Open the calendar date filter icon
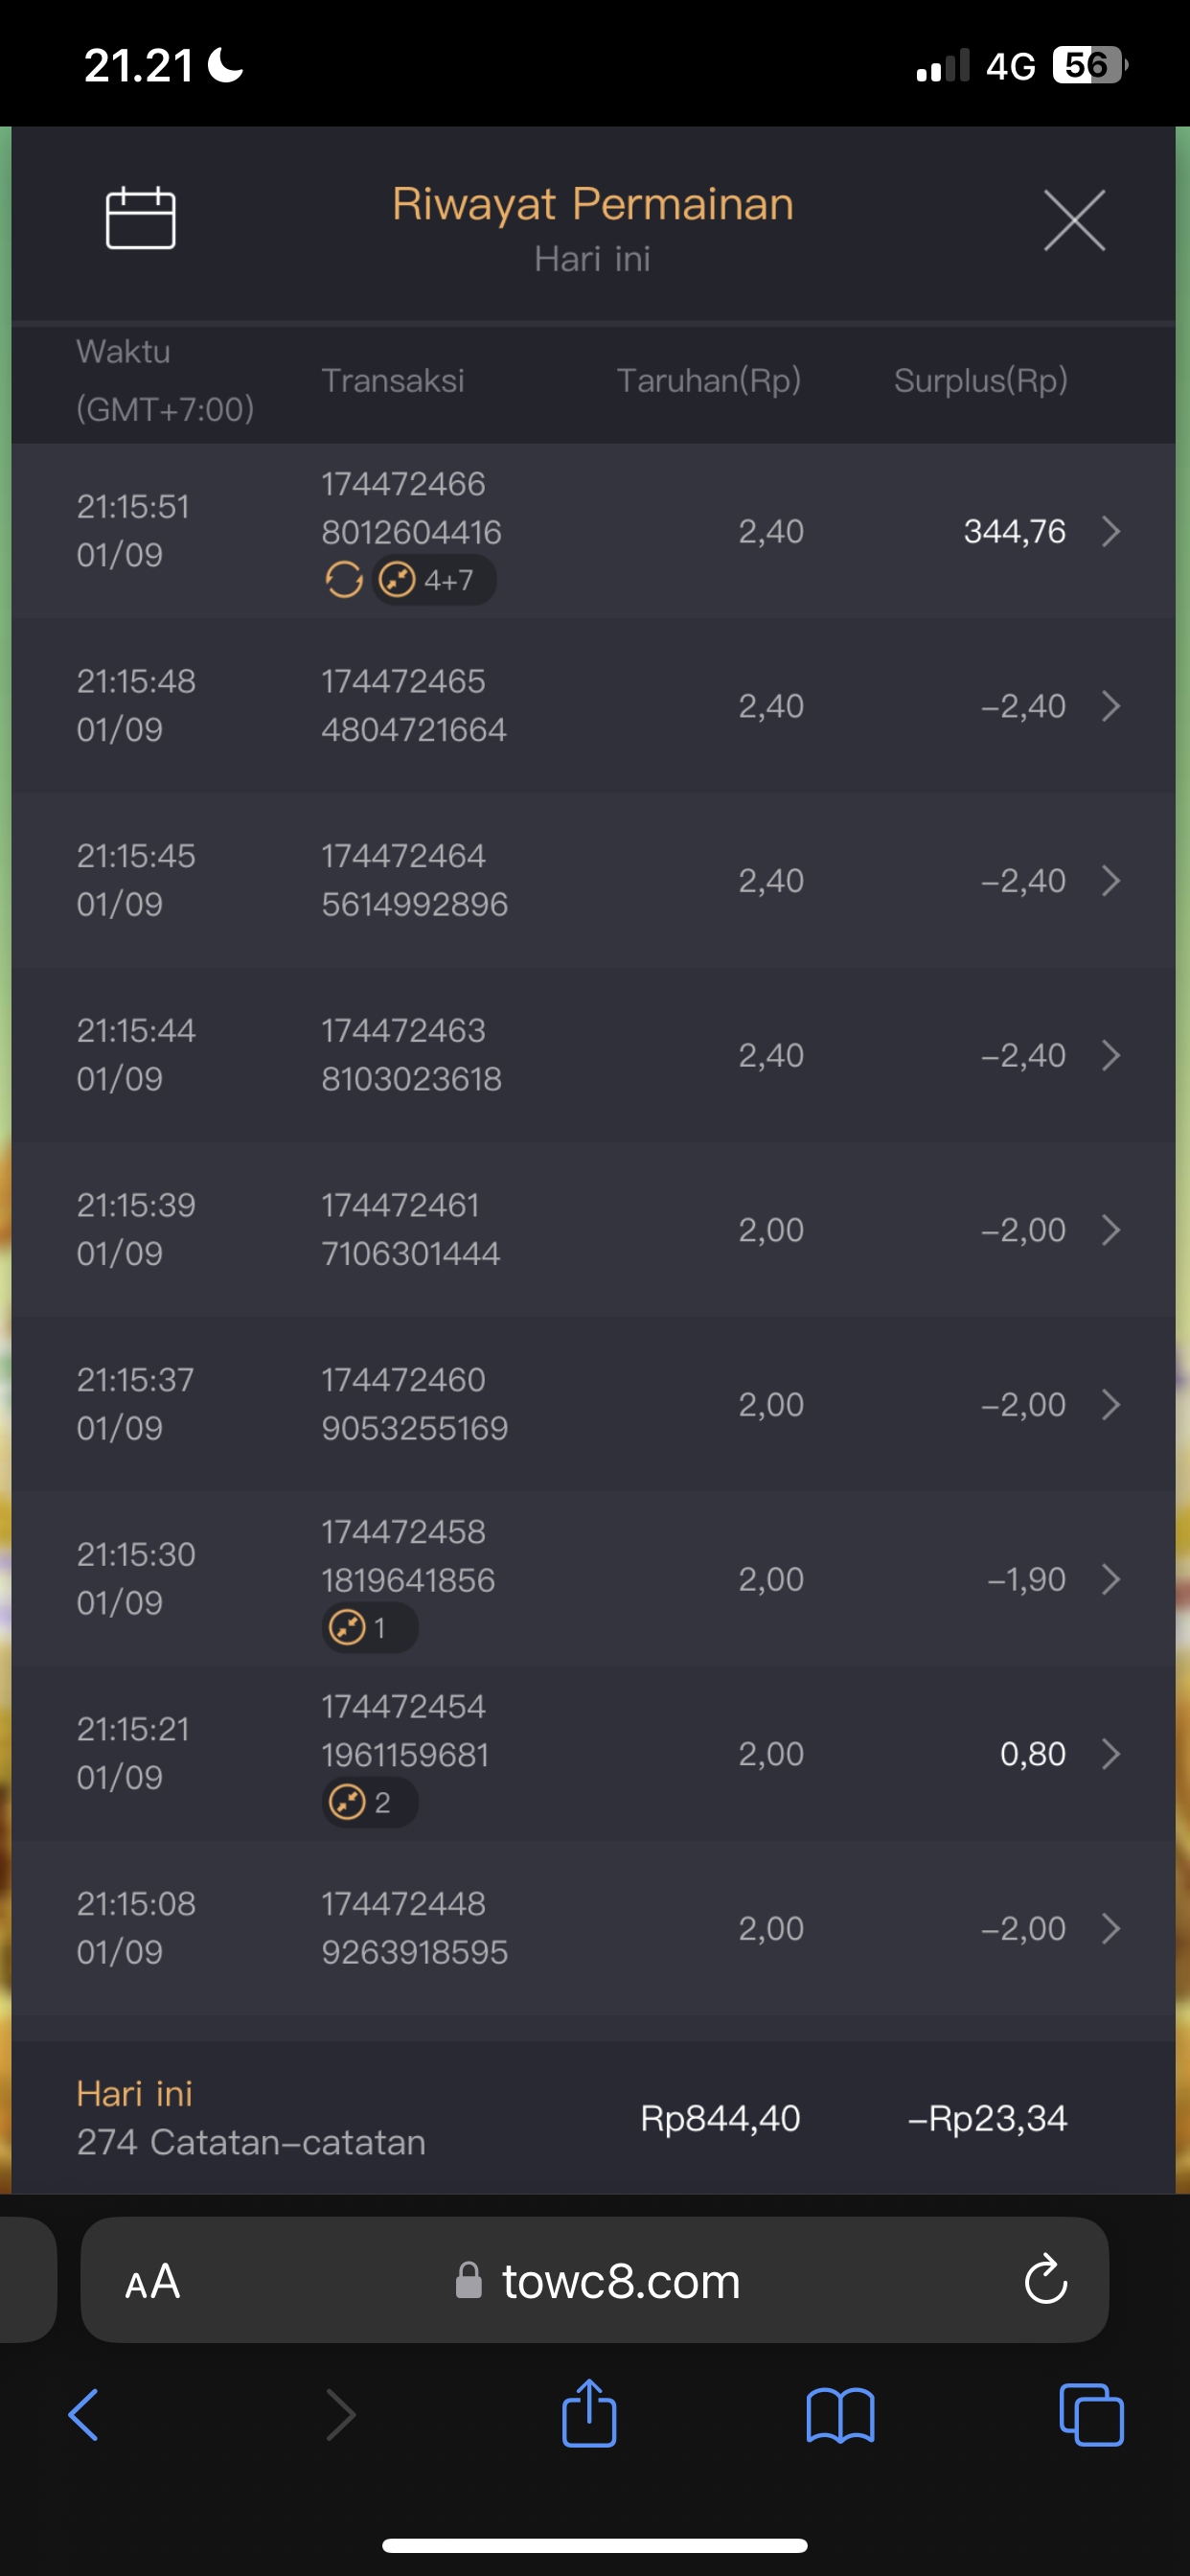This screenshot has height=2576, width=1190. [x=140, y=218]
